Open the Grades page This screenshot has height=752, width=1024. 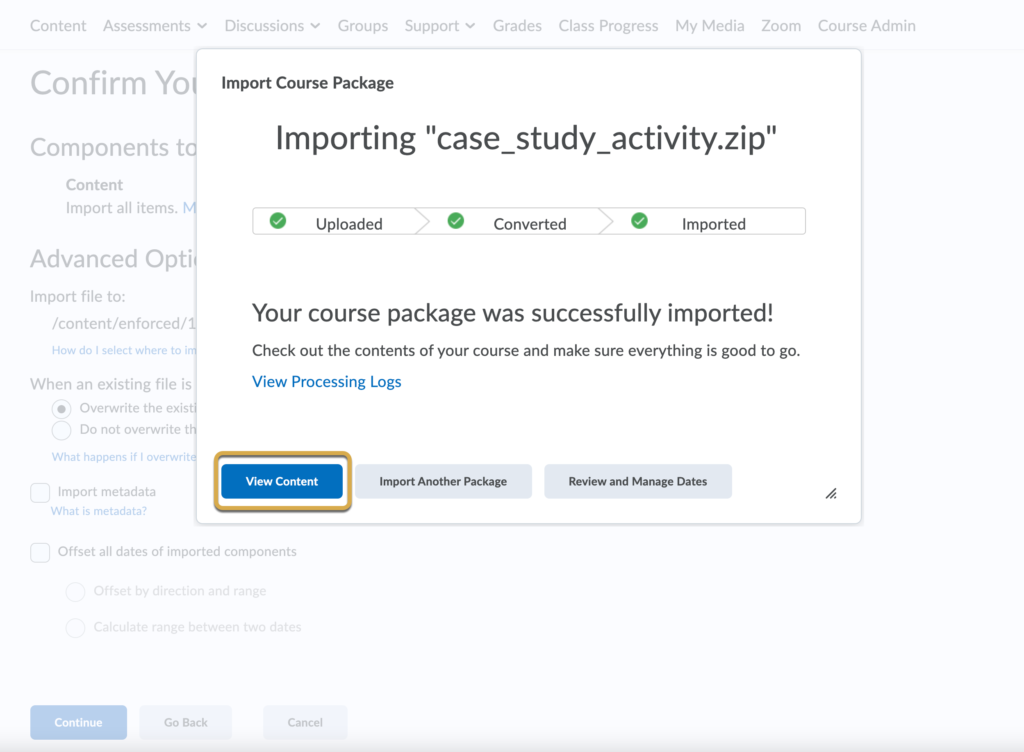[x=517, y=25]
